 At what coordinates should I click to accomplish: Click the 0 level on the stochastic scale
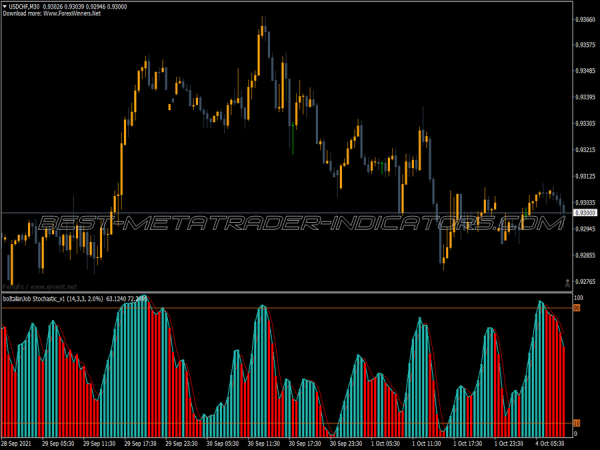pos(576,434)
